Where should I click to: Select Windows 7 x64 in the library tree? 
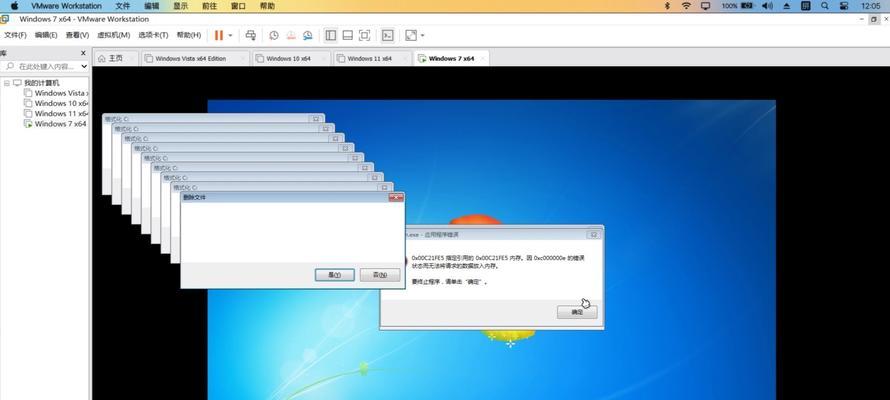pos(60,124)
